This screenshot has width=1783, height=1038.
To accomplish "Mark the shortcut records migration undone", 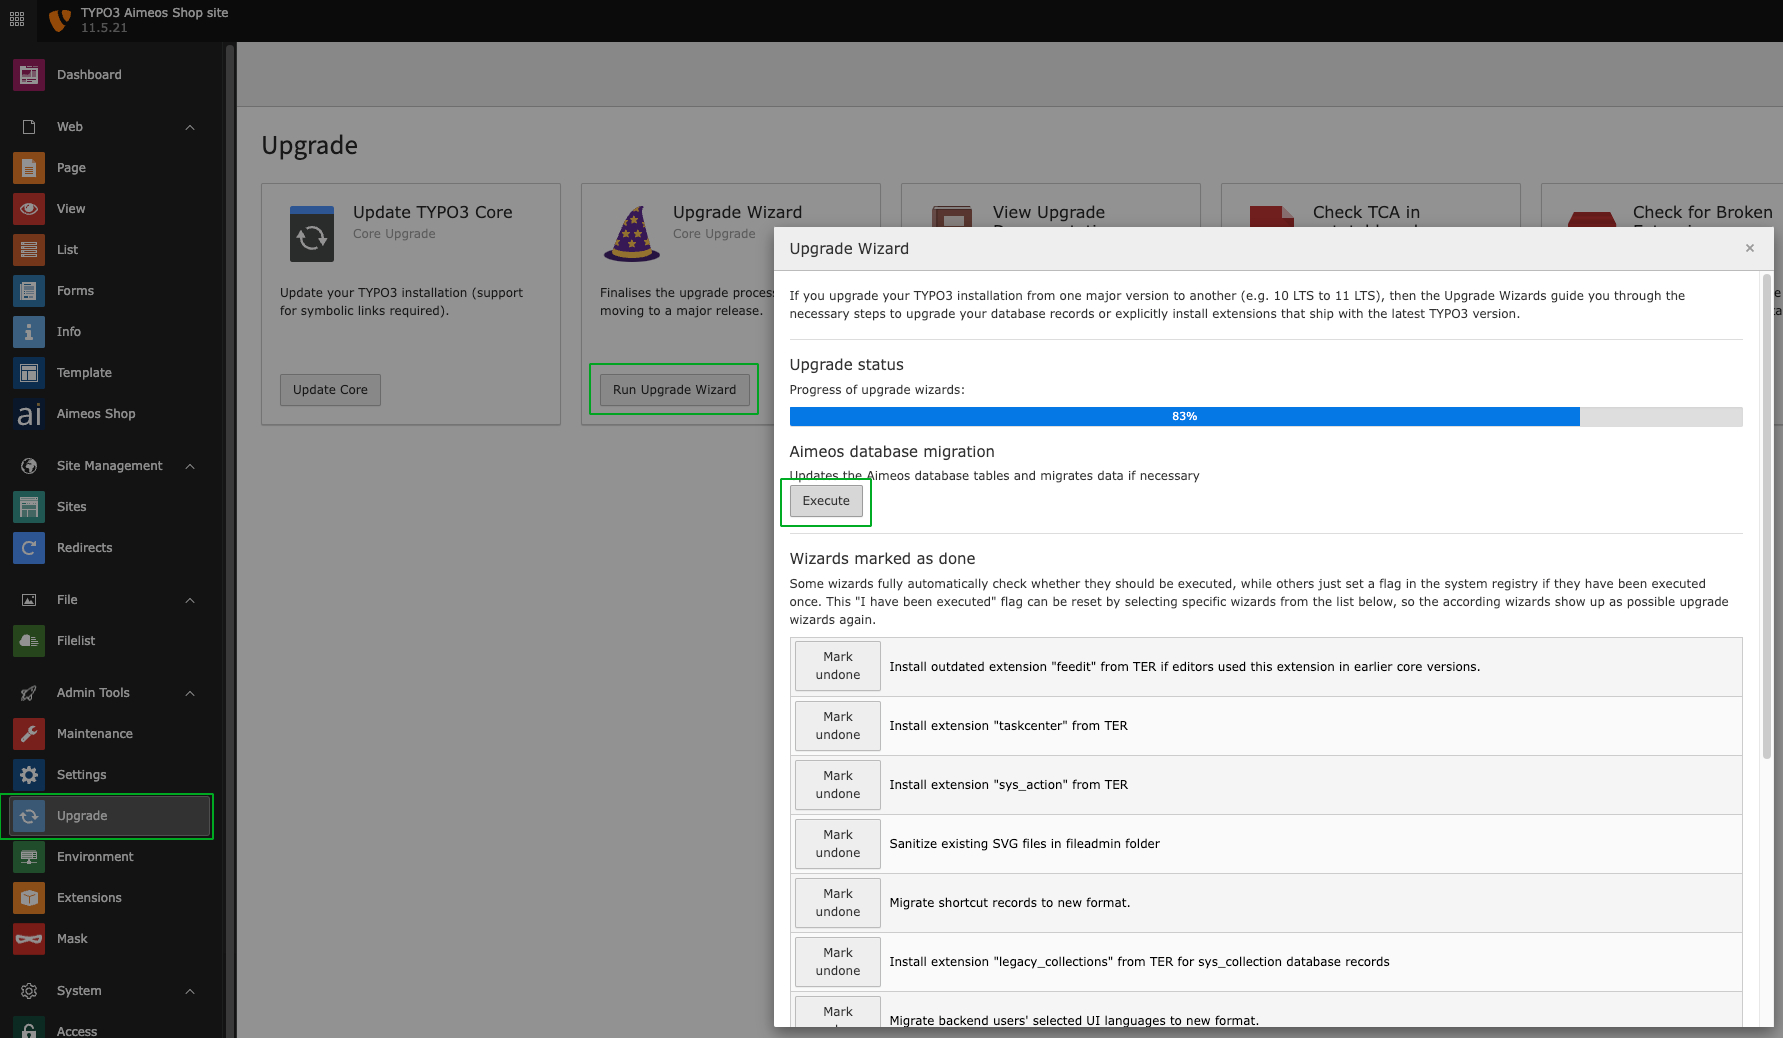I will 838,903.
